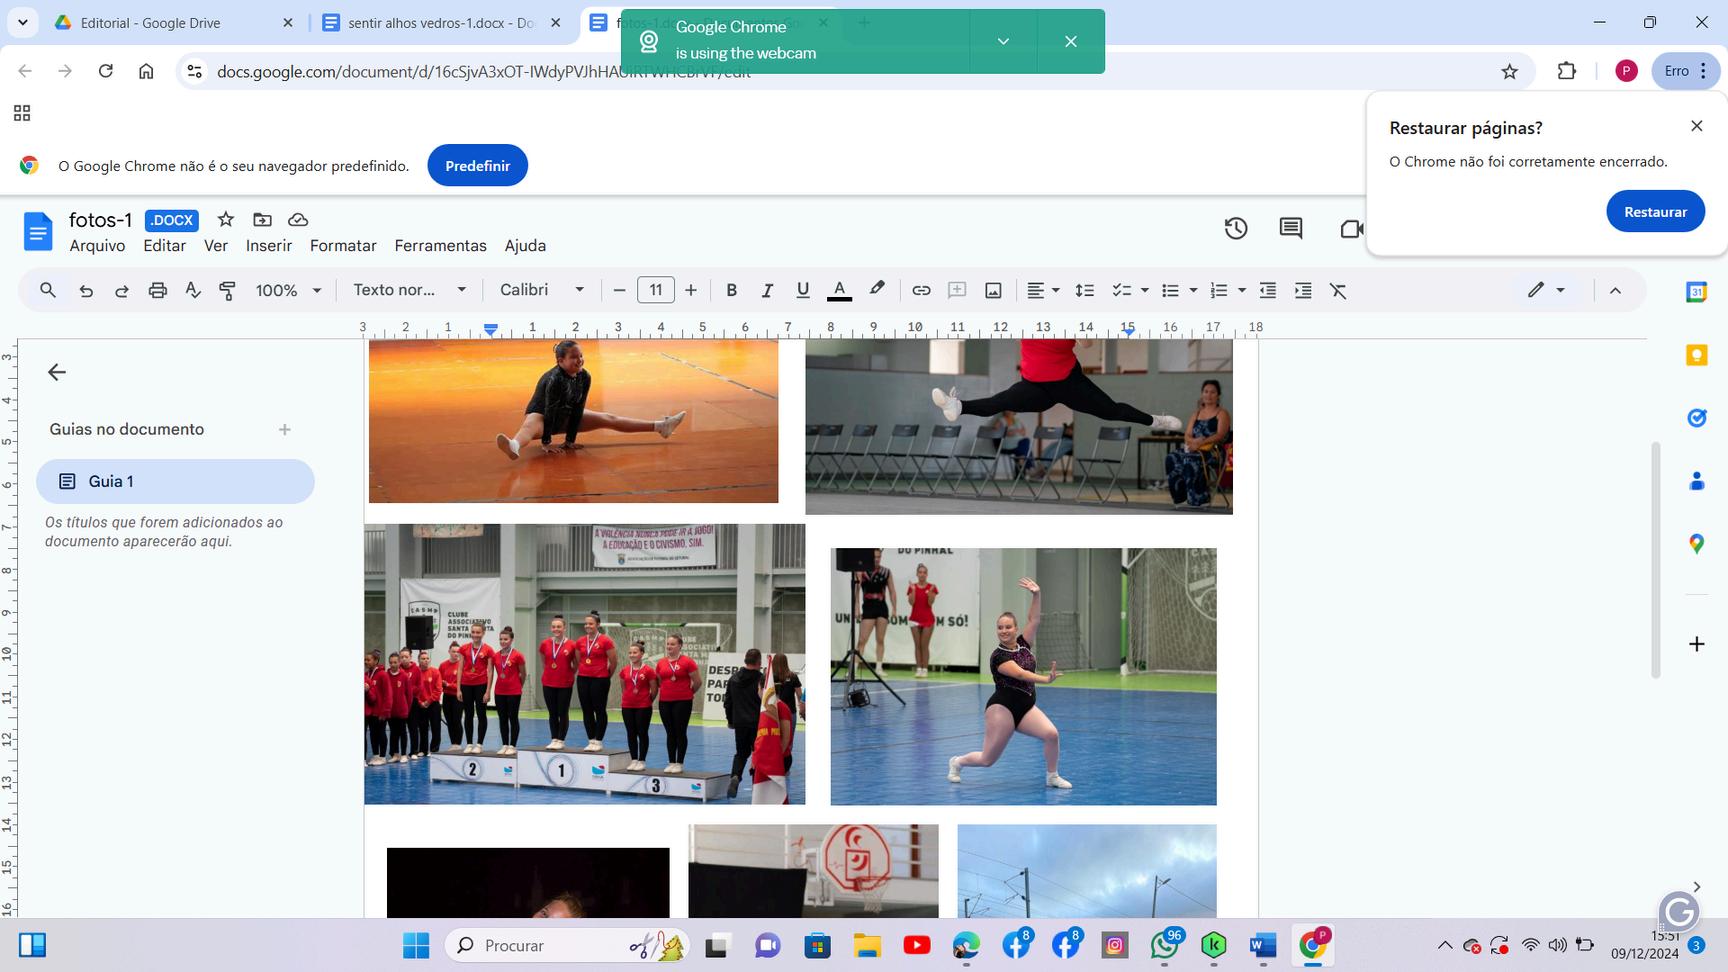Image resolution: width=1728 pixels, height=972 pixels.
Task: Choose the text color swatch
Action: [840, 290]
